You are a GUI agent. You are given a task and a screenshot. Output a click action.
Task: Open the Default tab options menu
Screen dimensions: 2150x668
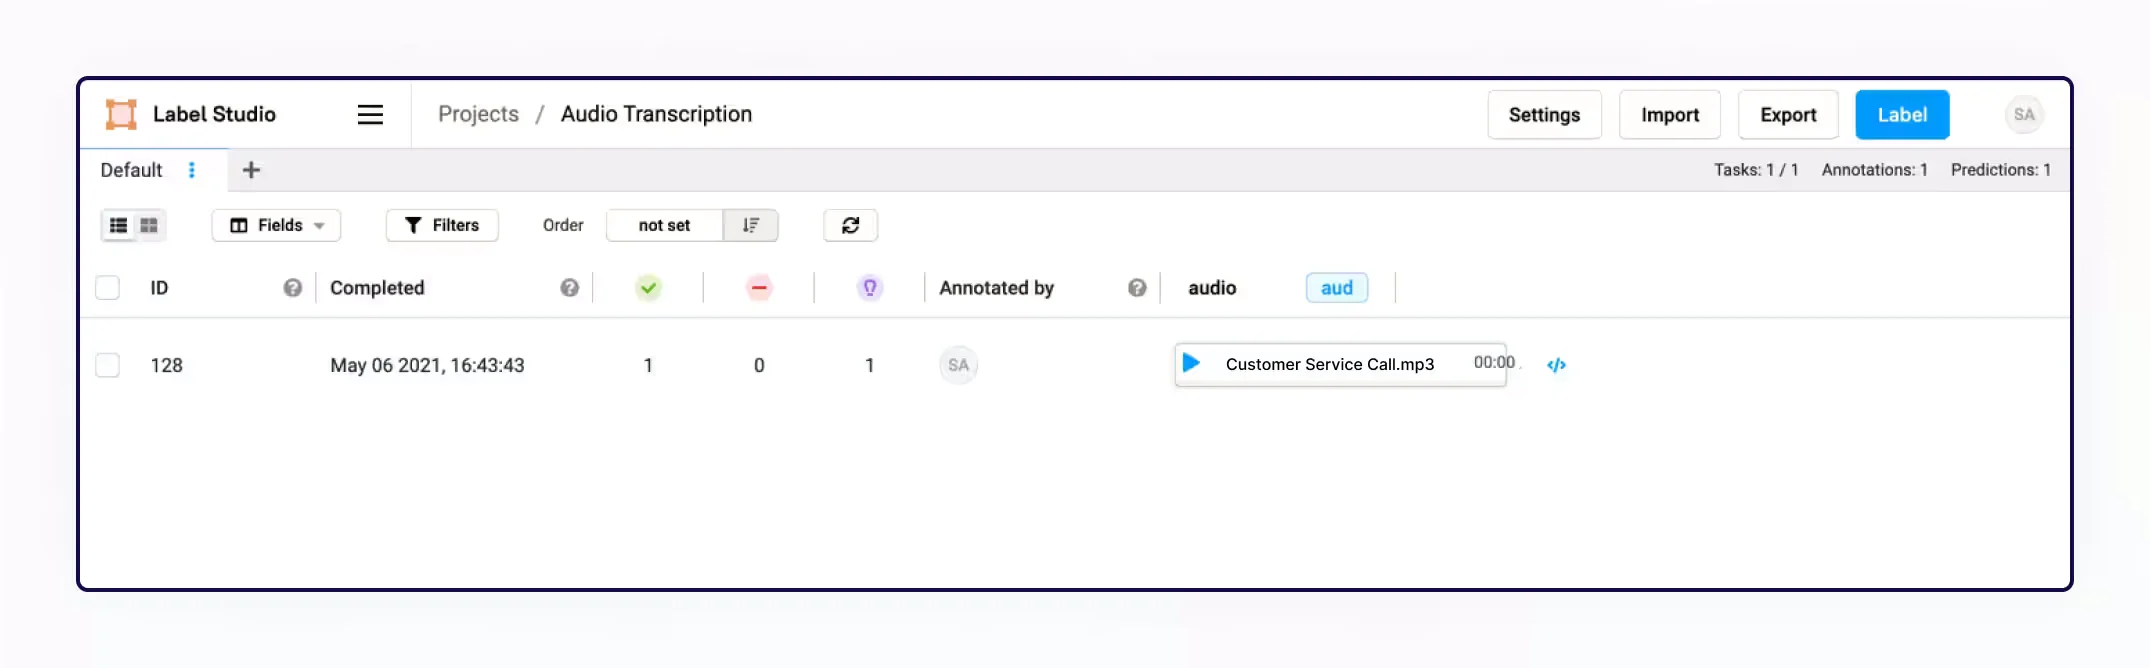pyautogui.click(x=192, y=170)
